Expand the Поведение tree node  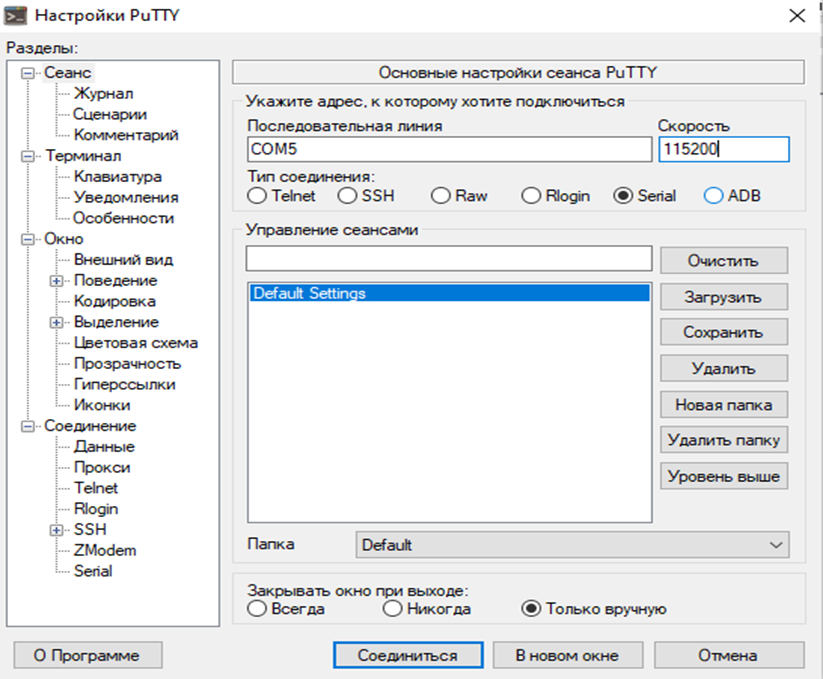[57, 281]
